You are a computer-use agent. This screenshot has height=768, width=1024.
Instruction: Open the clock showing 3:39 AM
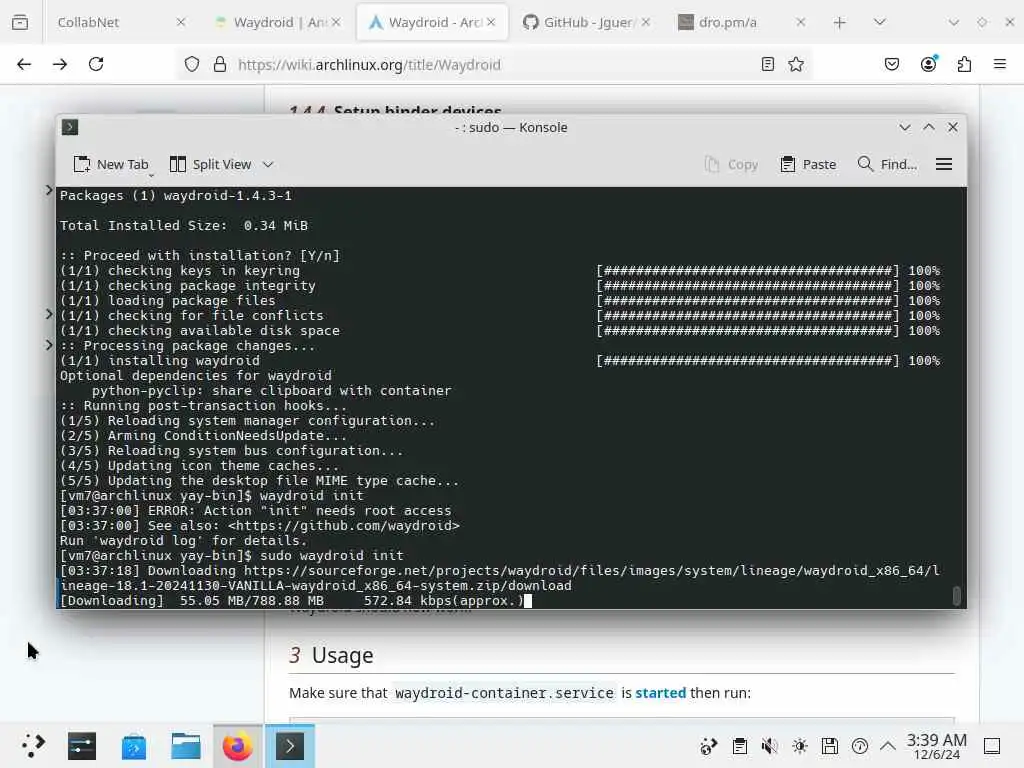[x=936, y=746]
